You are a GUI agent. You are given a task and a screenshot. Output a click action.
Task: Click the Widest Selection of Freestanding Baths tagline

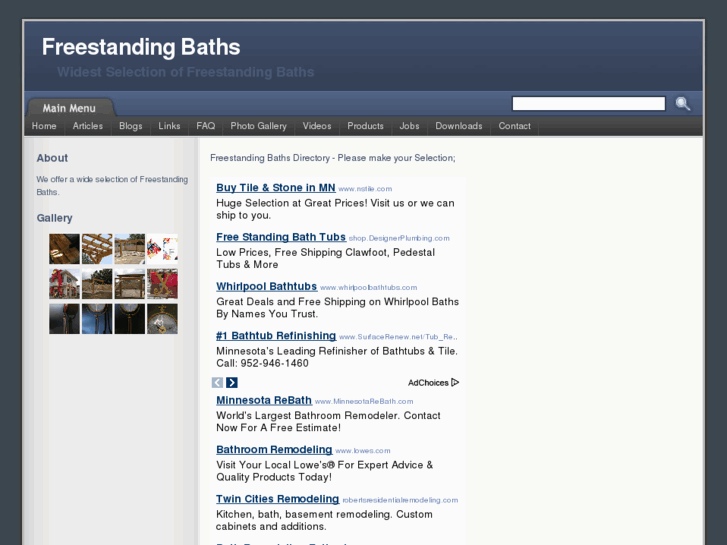pos(185,72)
